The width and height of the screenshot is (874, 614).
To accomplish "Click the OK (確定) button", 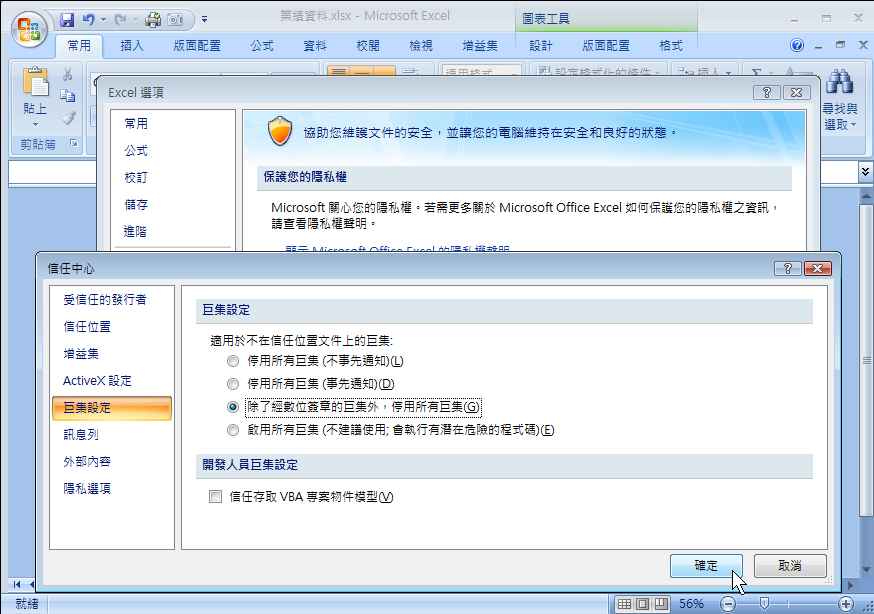I will pos(706,566).
